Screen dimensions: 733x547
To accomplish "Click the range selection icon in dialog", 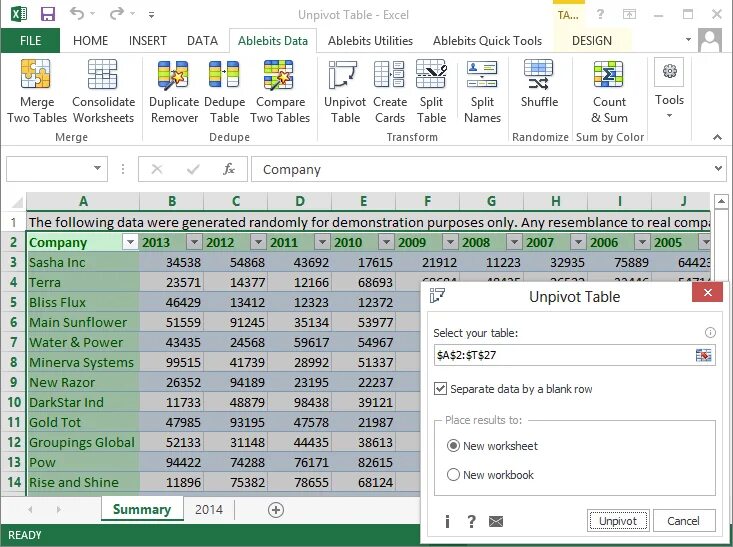I will (703, 355).
